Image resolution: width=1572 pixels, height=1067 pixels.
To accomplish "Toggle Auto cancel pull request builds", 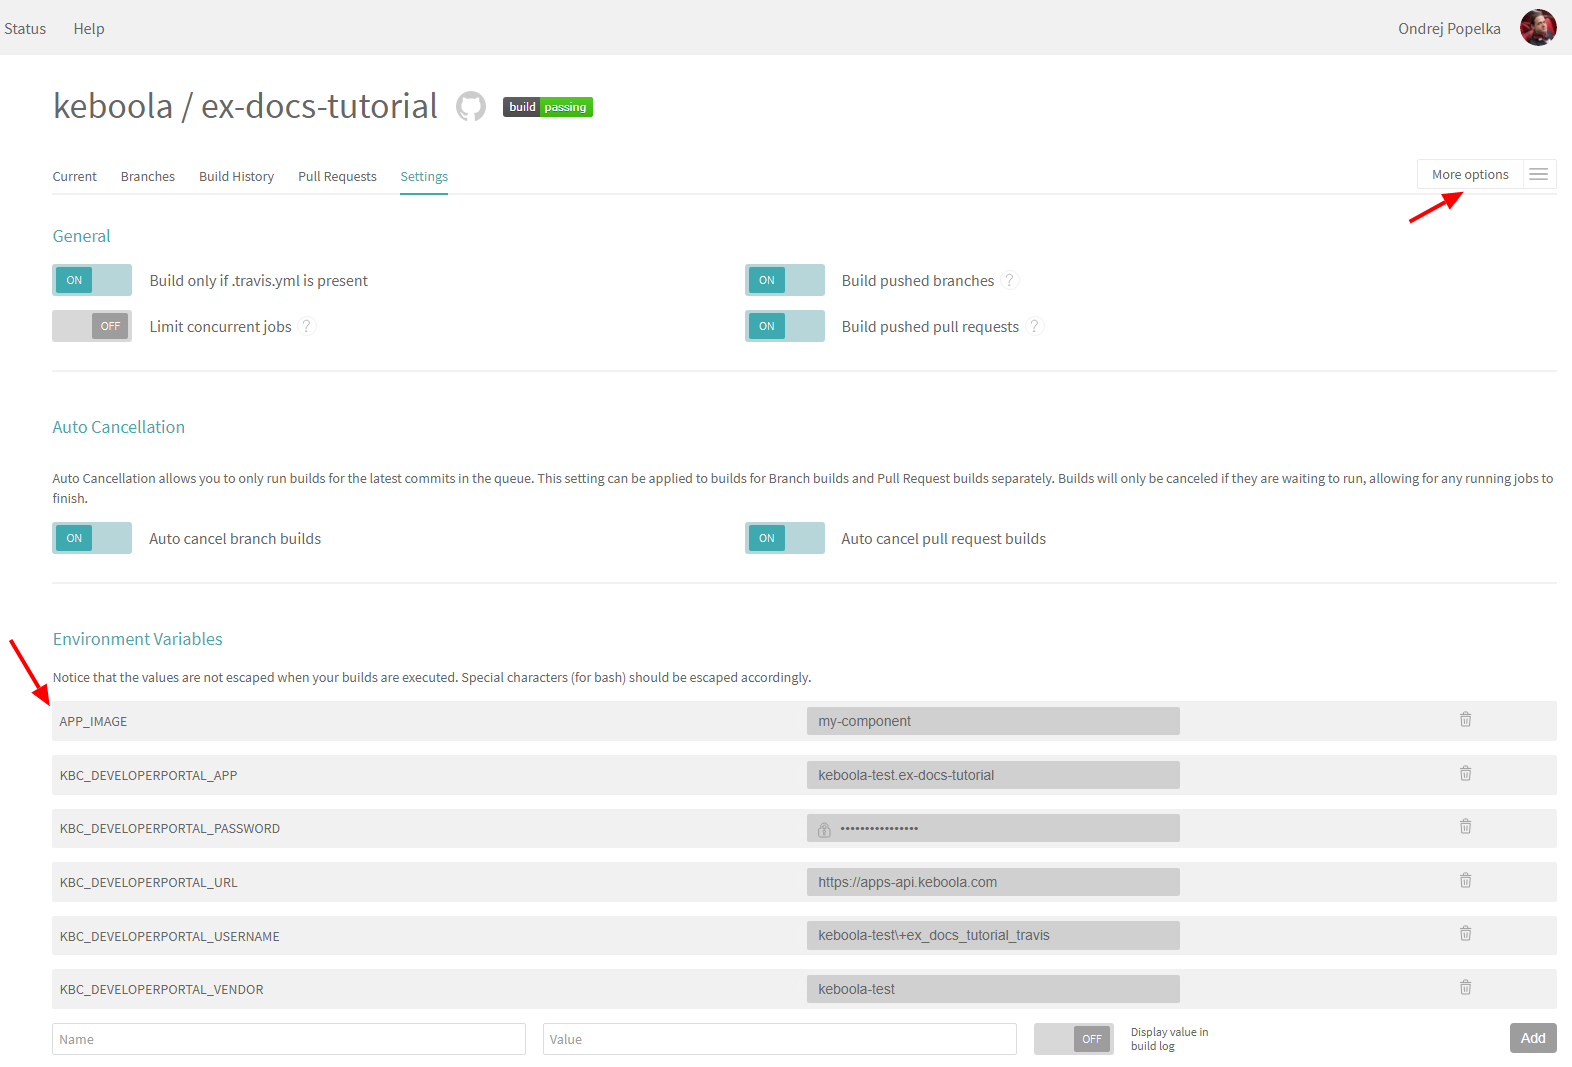I will (785, 538).
